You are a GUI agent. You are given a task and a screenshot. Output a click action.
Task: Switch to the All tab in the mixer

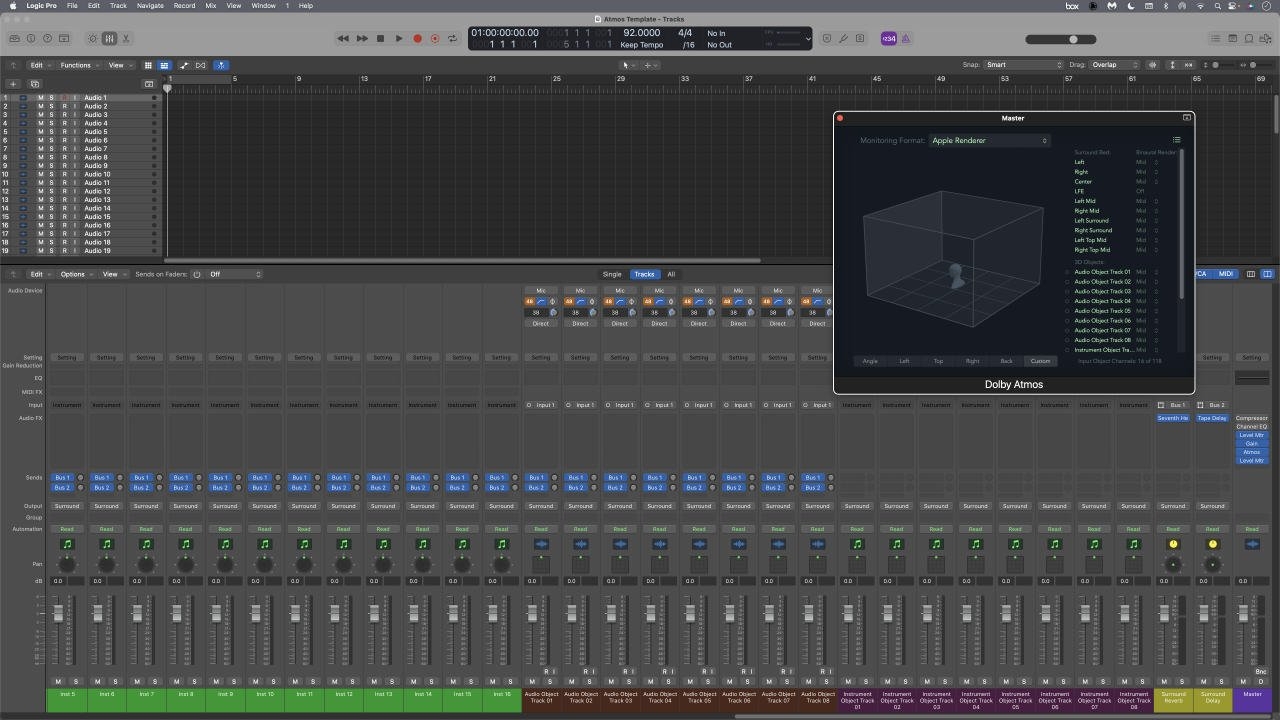(671, 274)
